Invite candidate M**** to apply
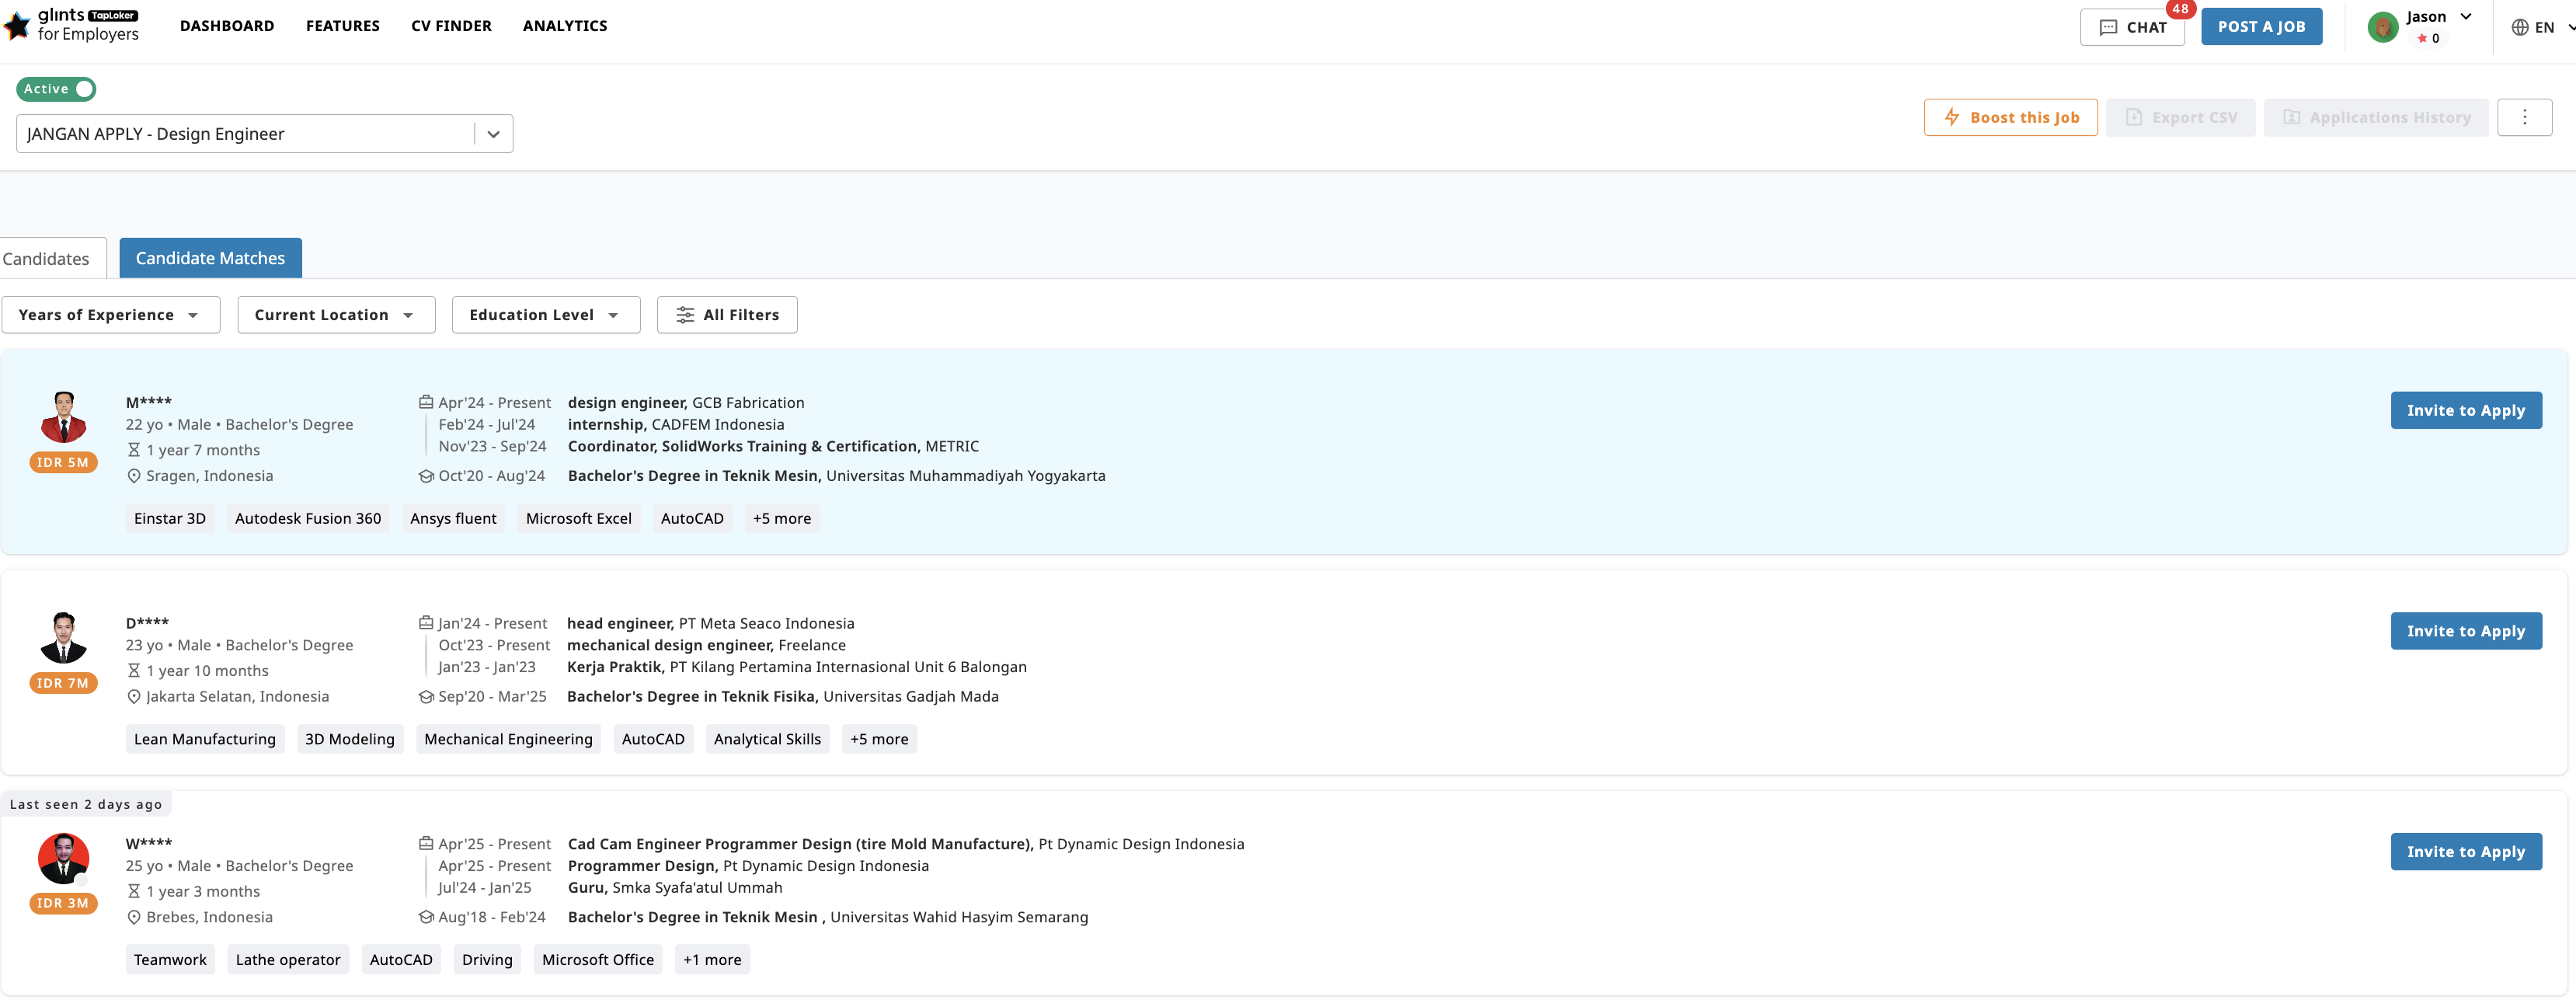The height and width of the screenshot is (1007, 2576). tap(2466, 410)
